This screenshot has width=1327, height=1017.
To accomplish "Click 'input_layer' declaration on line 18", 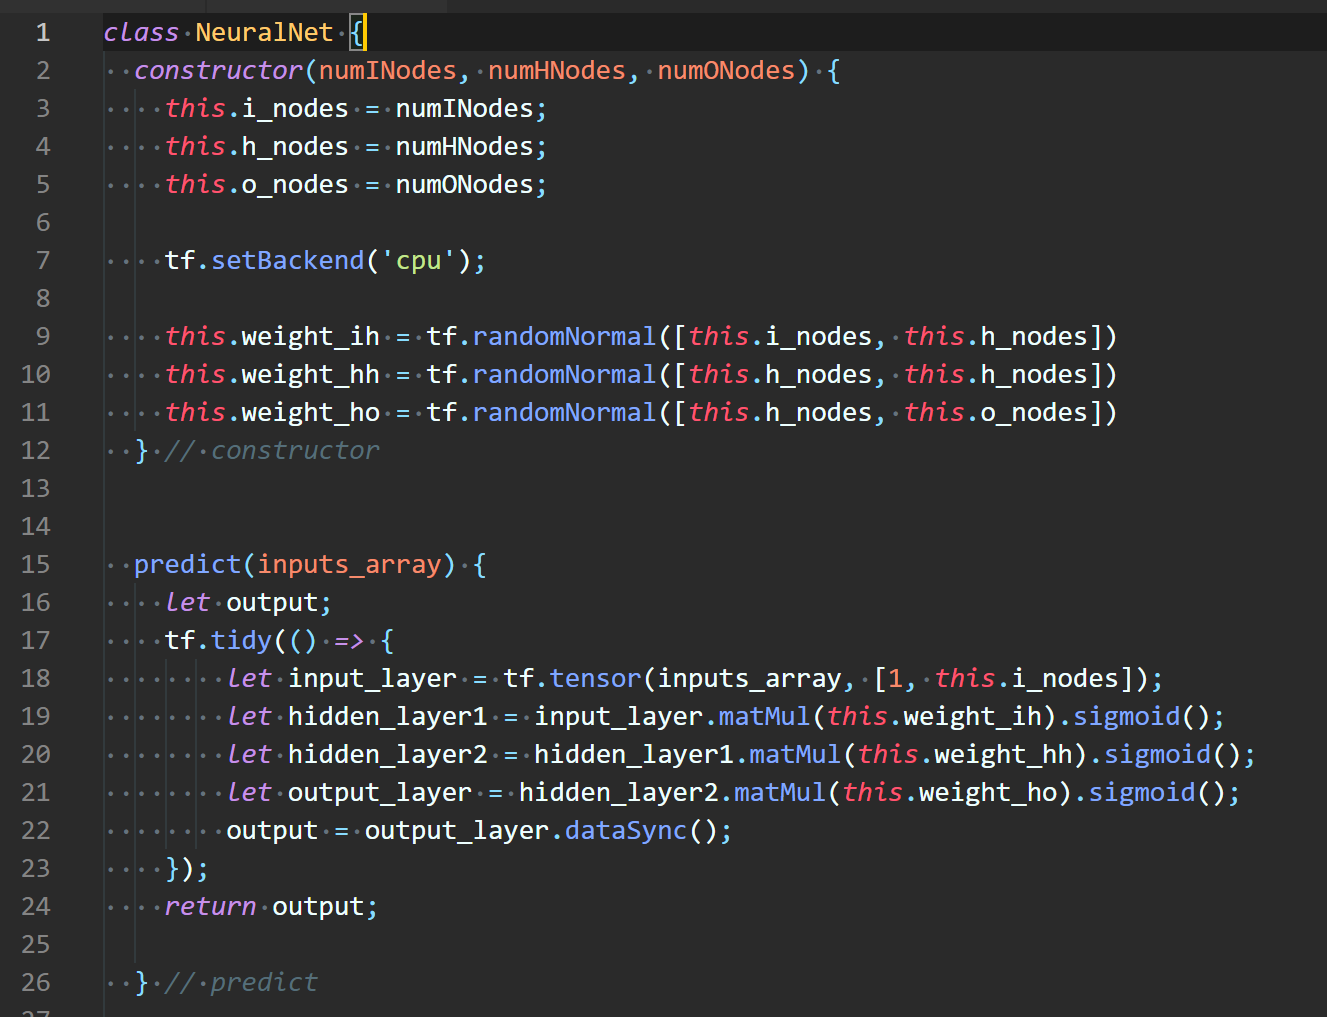I will 372,678.
